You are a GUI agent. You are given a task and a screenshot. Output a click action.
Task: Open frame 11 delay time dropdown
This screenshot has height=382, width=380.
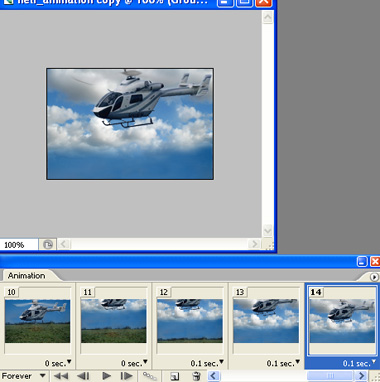click(x=134, y=363)
